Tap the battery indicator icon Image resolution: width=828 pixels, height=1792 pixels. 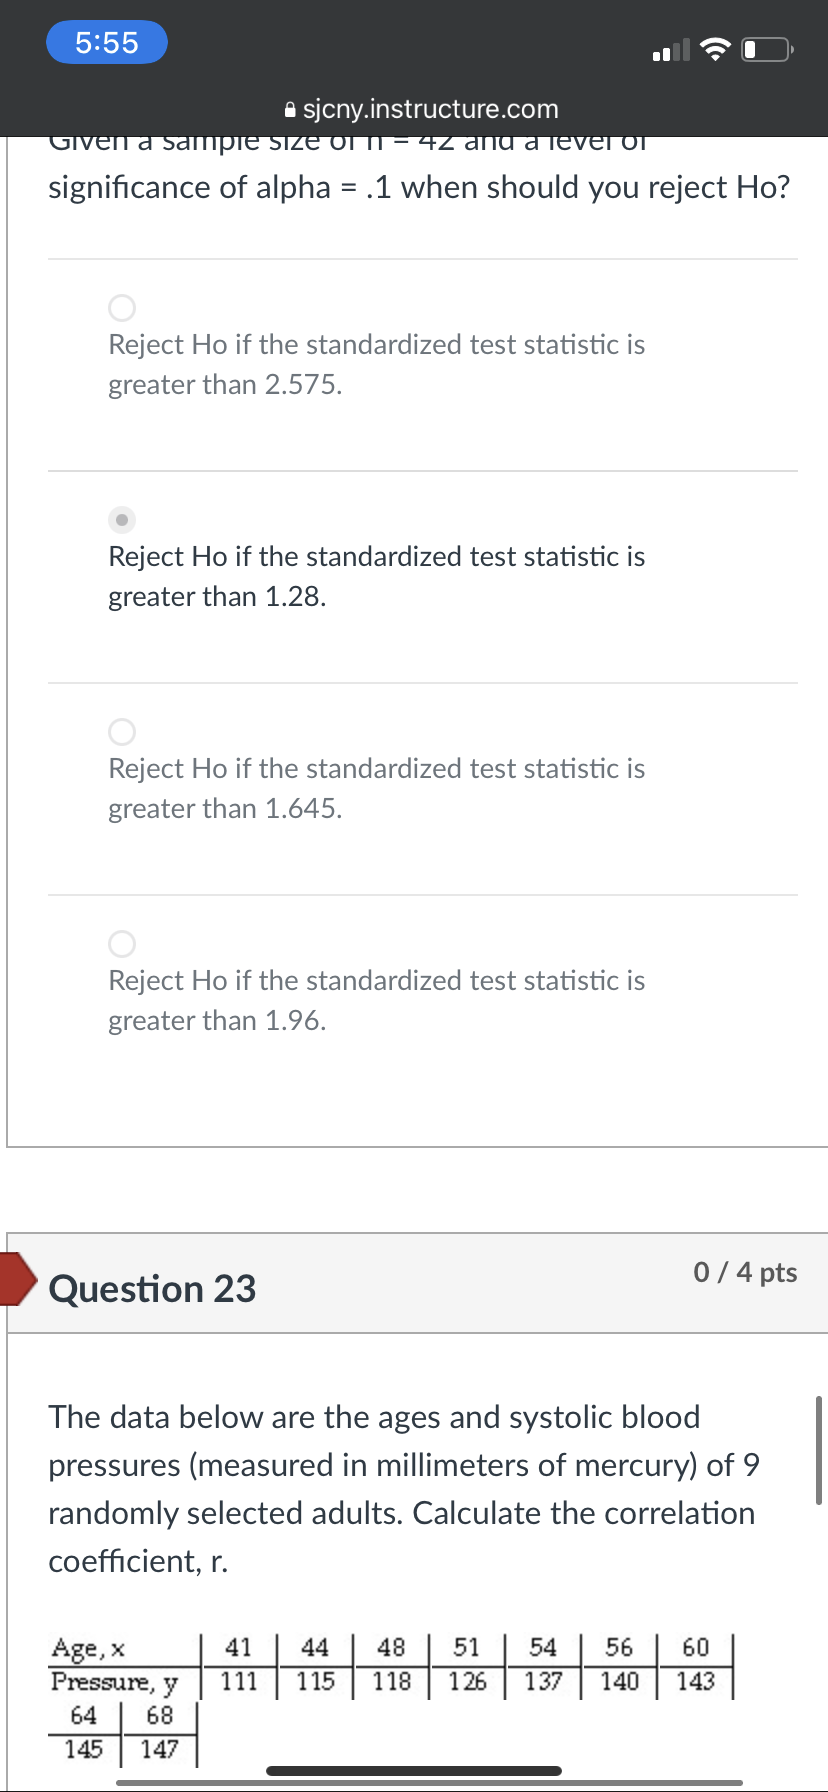(x=767, y=49)
